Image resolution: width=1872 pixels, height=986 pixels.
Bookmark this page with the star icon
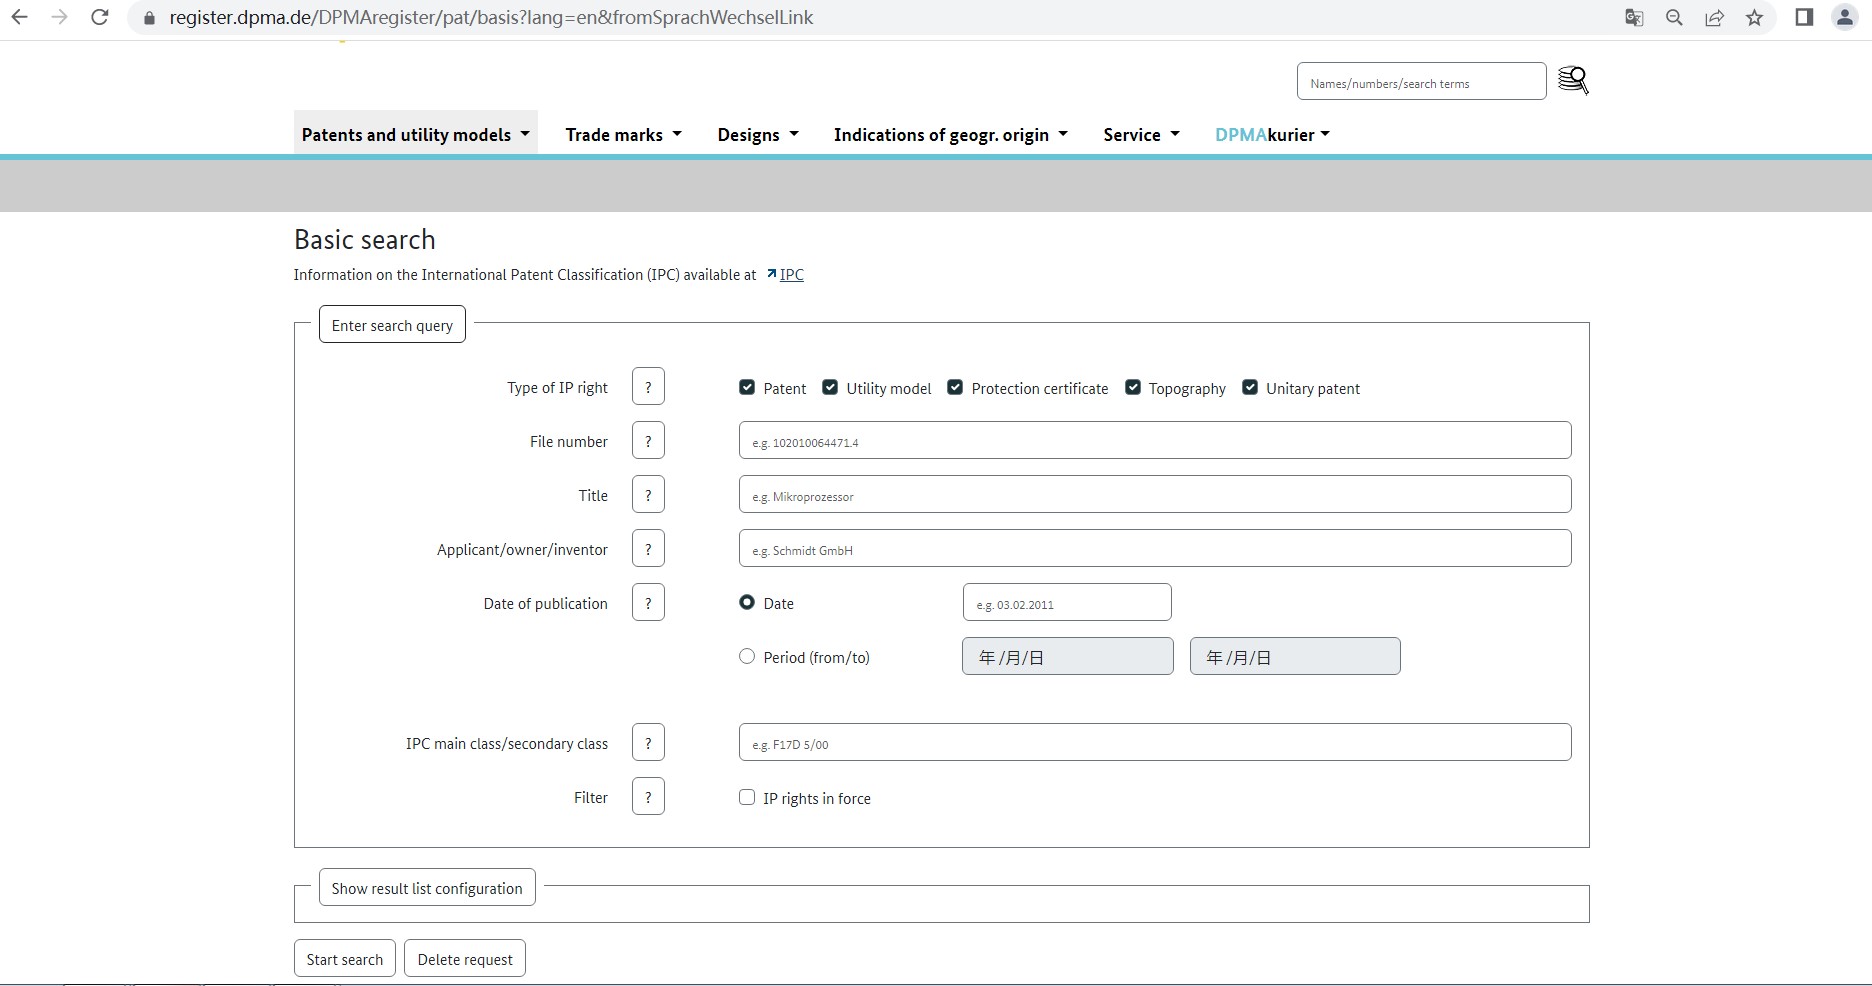click(x=1754, y=17)
